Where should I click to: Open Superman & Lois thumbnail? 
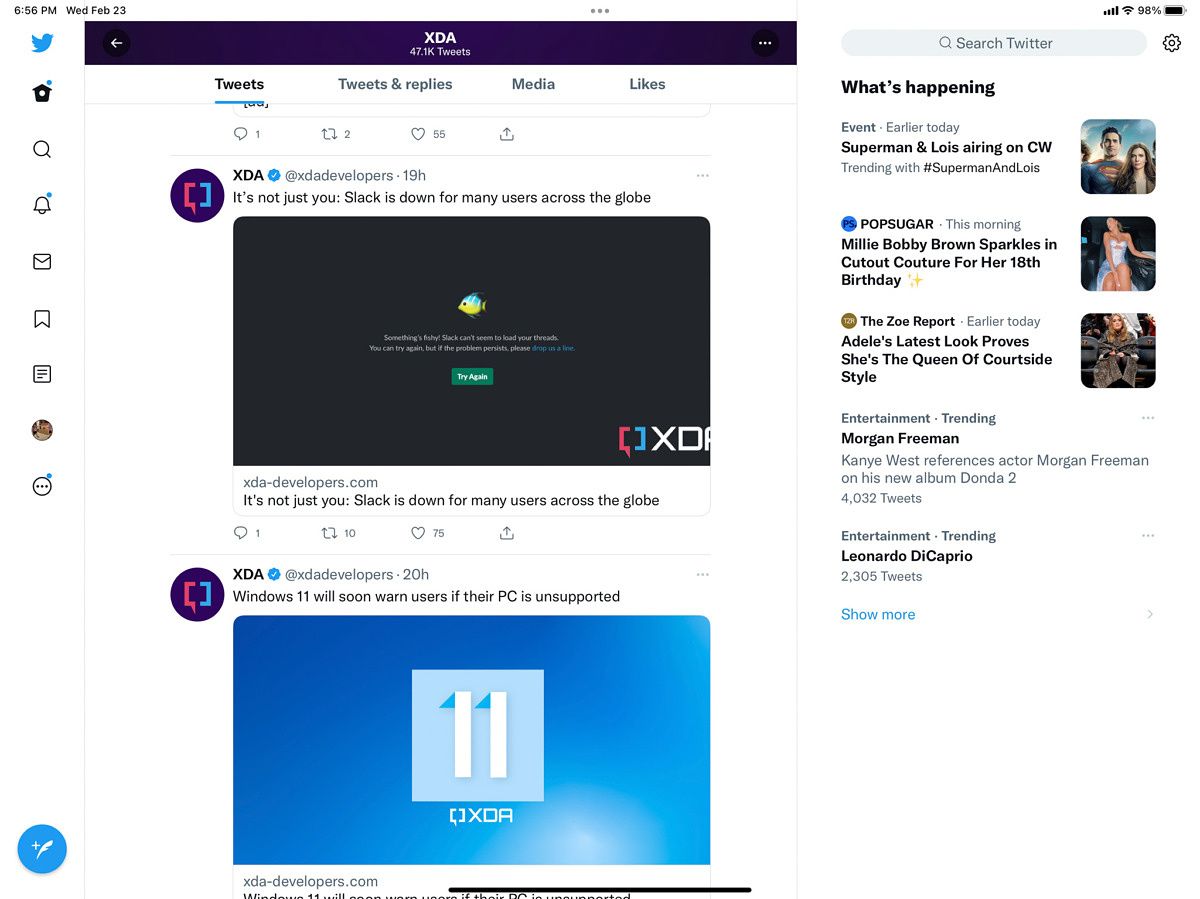point(1118,157)
